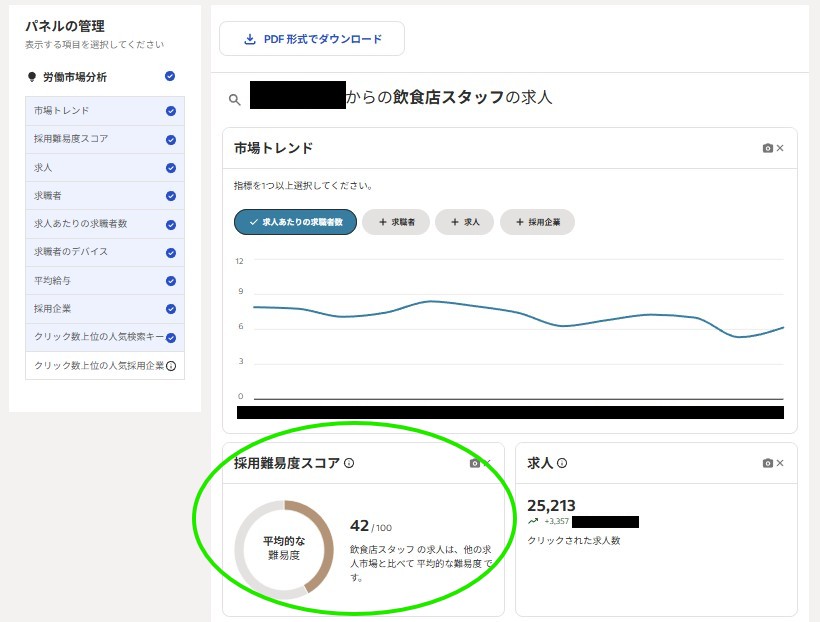Toggle 労働市場分析 master checkbox

pyautogui.click(x=170, y=76)
